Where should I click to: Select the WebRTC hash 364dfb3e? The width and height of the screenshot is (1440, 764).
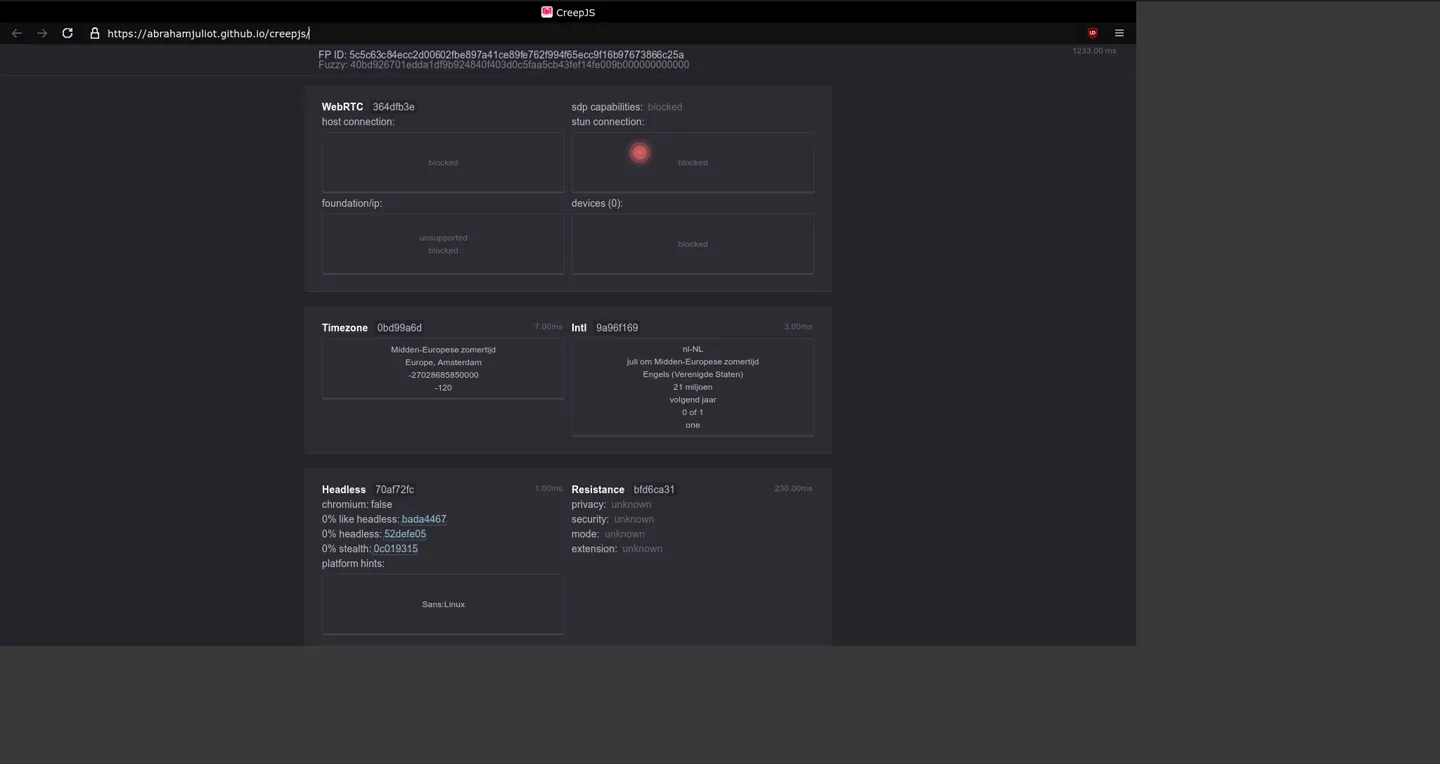393,107
